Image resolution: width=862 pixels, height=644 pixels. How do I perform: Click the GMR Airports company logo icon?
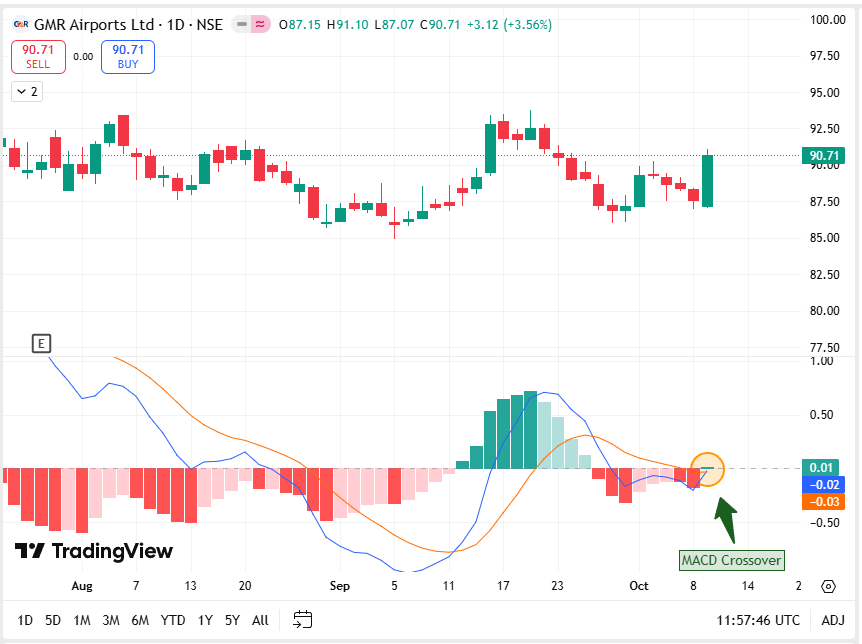pyautogui.click(x=19, y=24)
